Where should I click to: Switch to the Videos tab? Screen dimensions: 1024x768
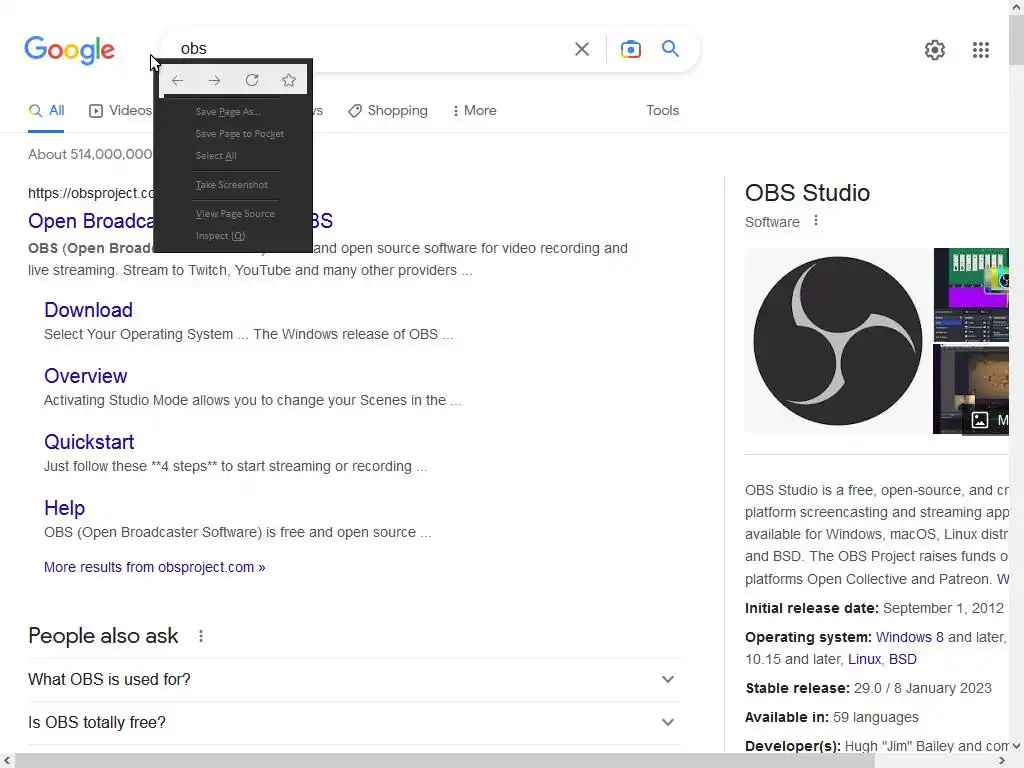pos(120,111)
